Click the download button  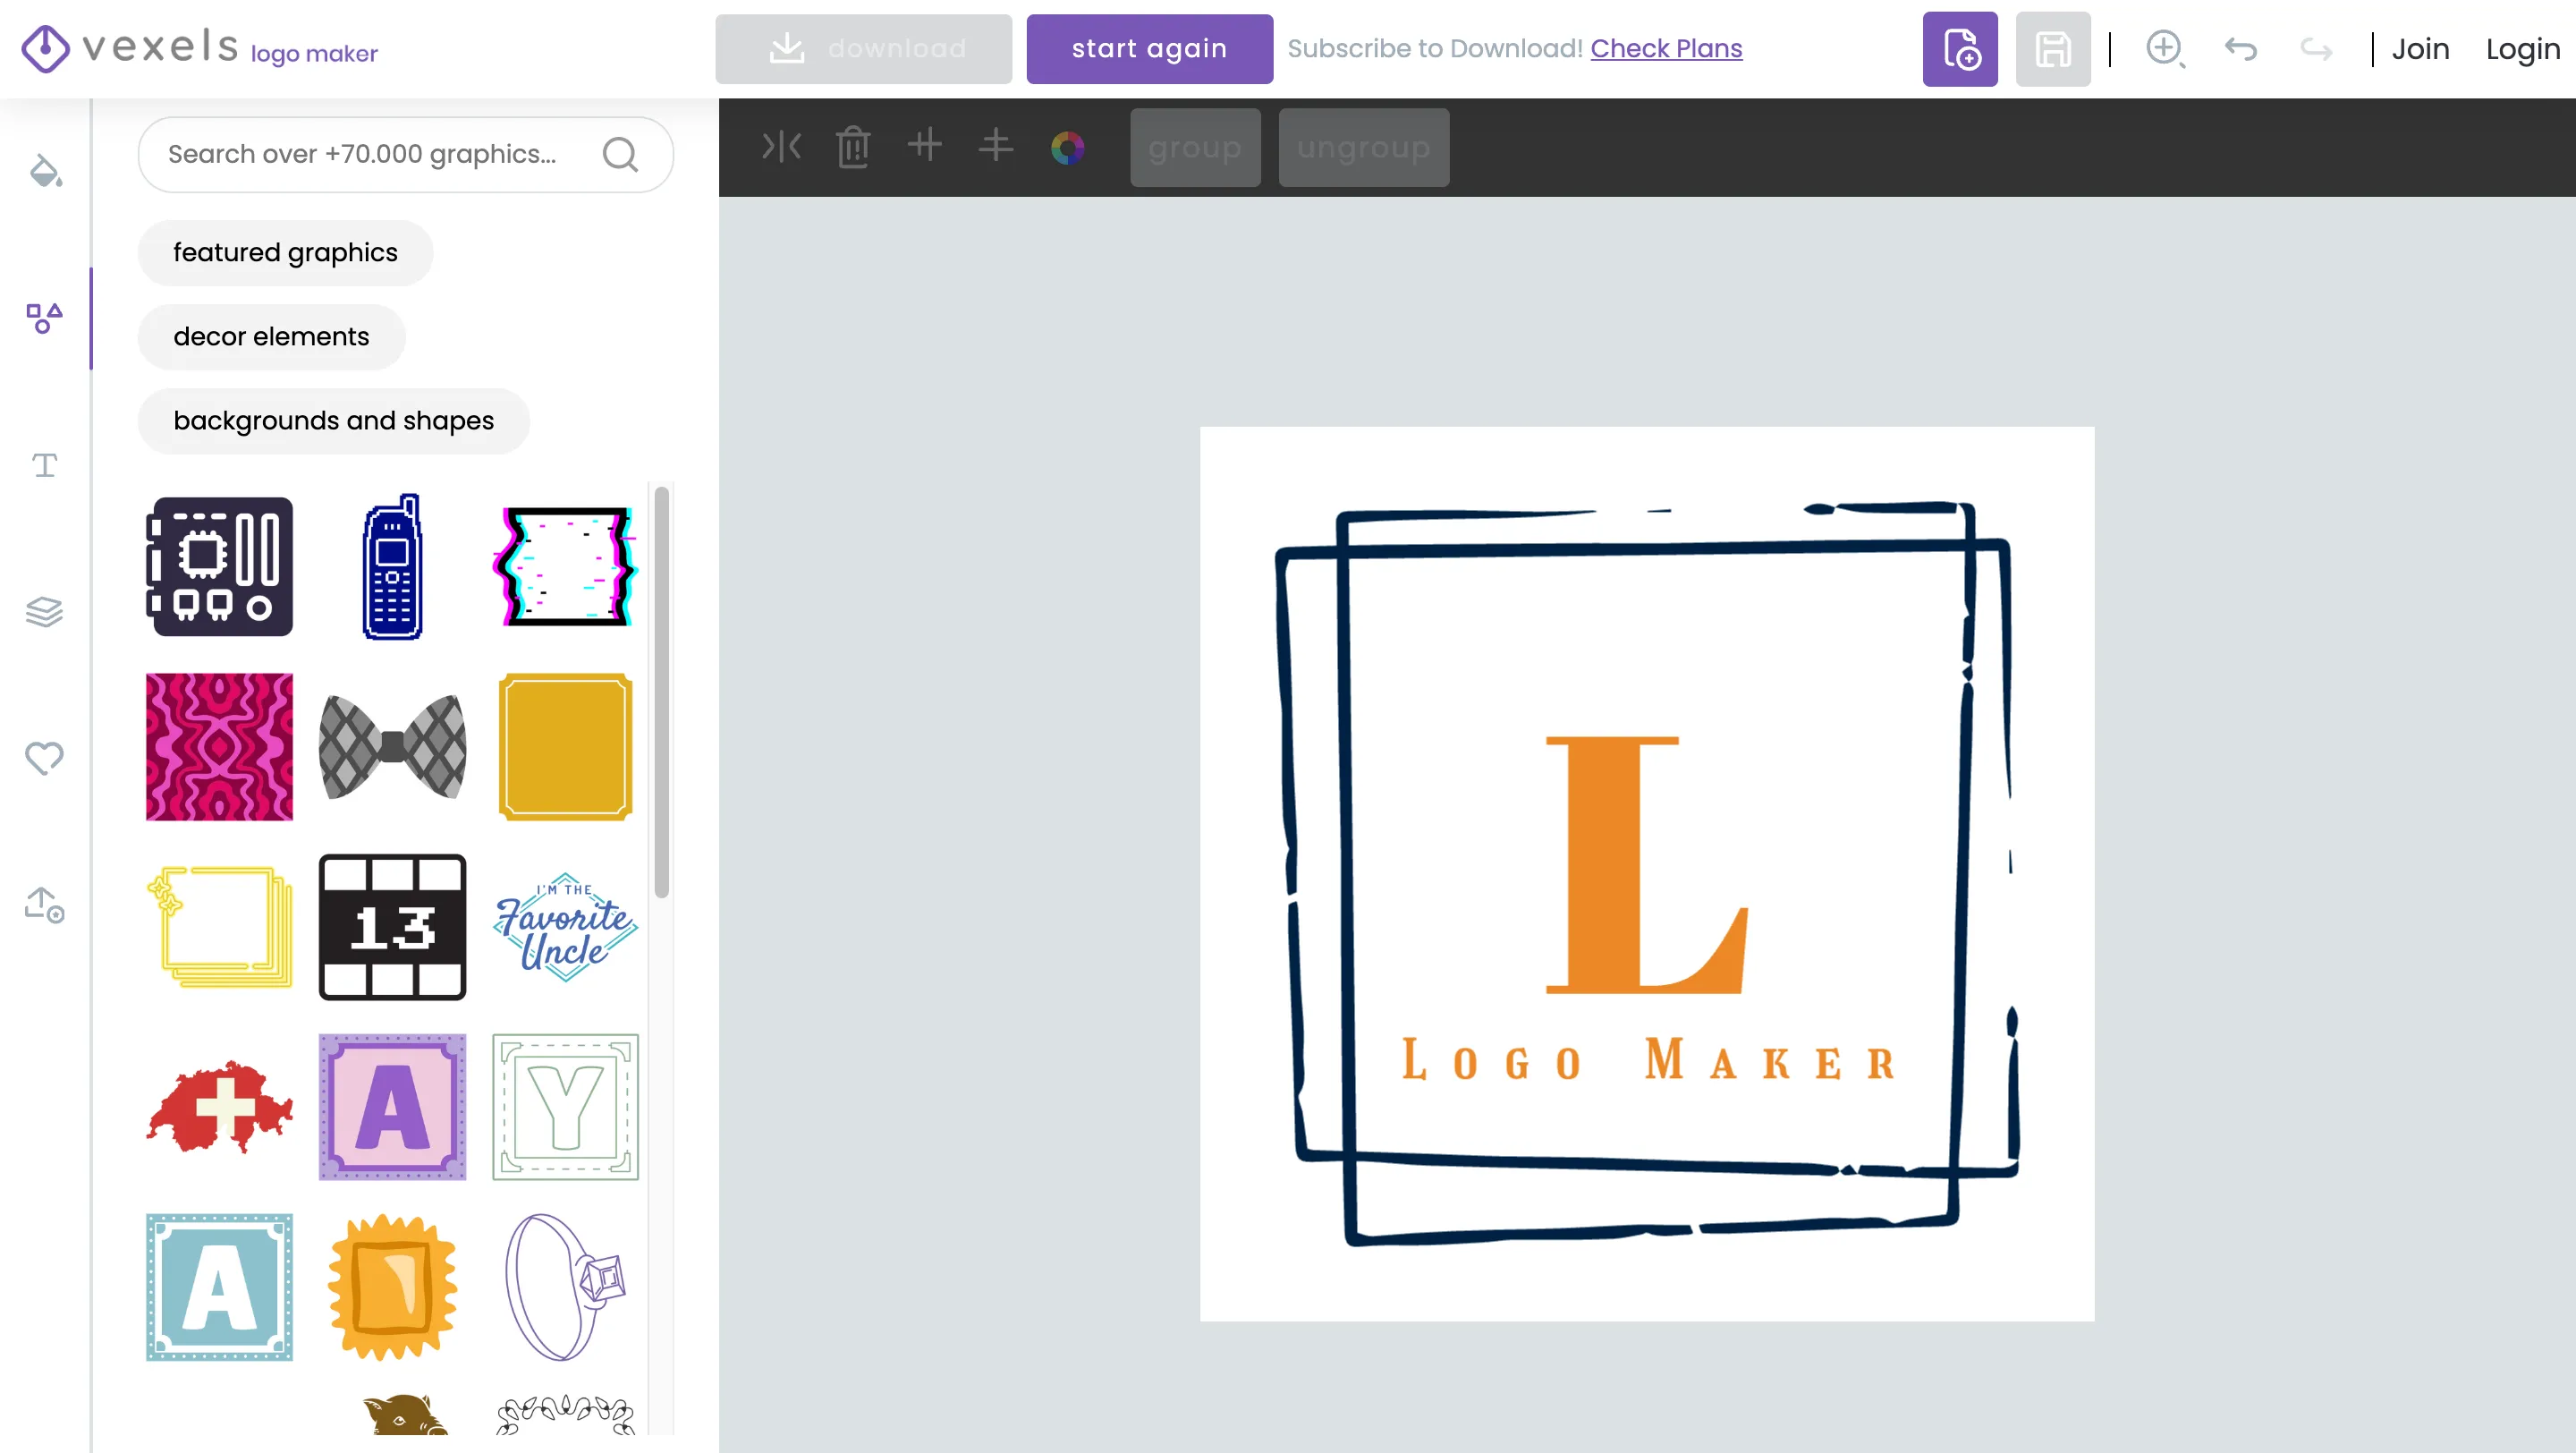point(863,47)
